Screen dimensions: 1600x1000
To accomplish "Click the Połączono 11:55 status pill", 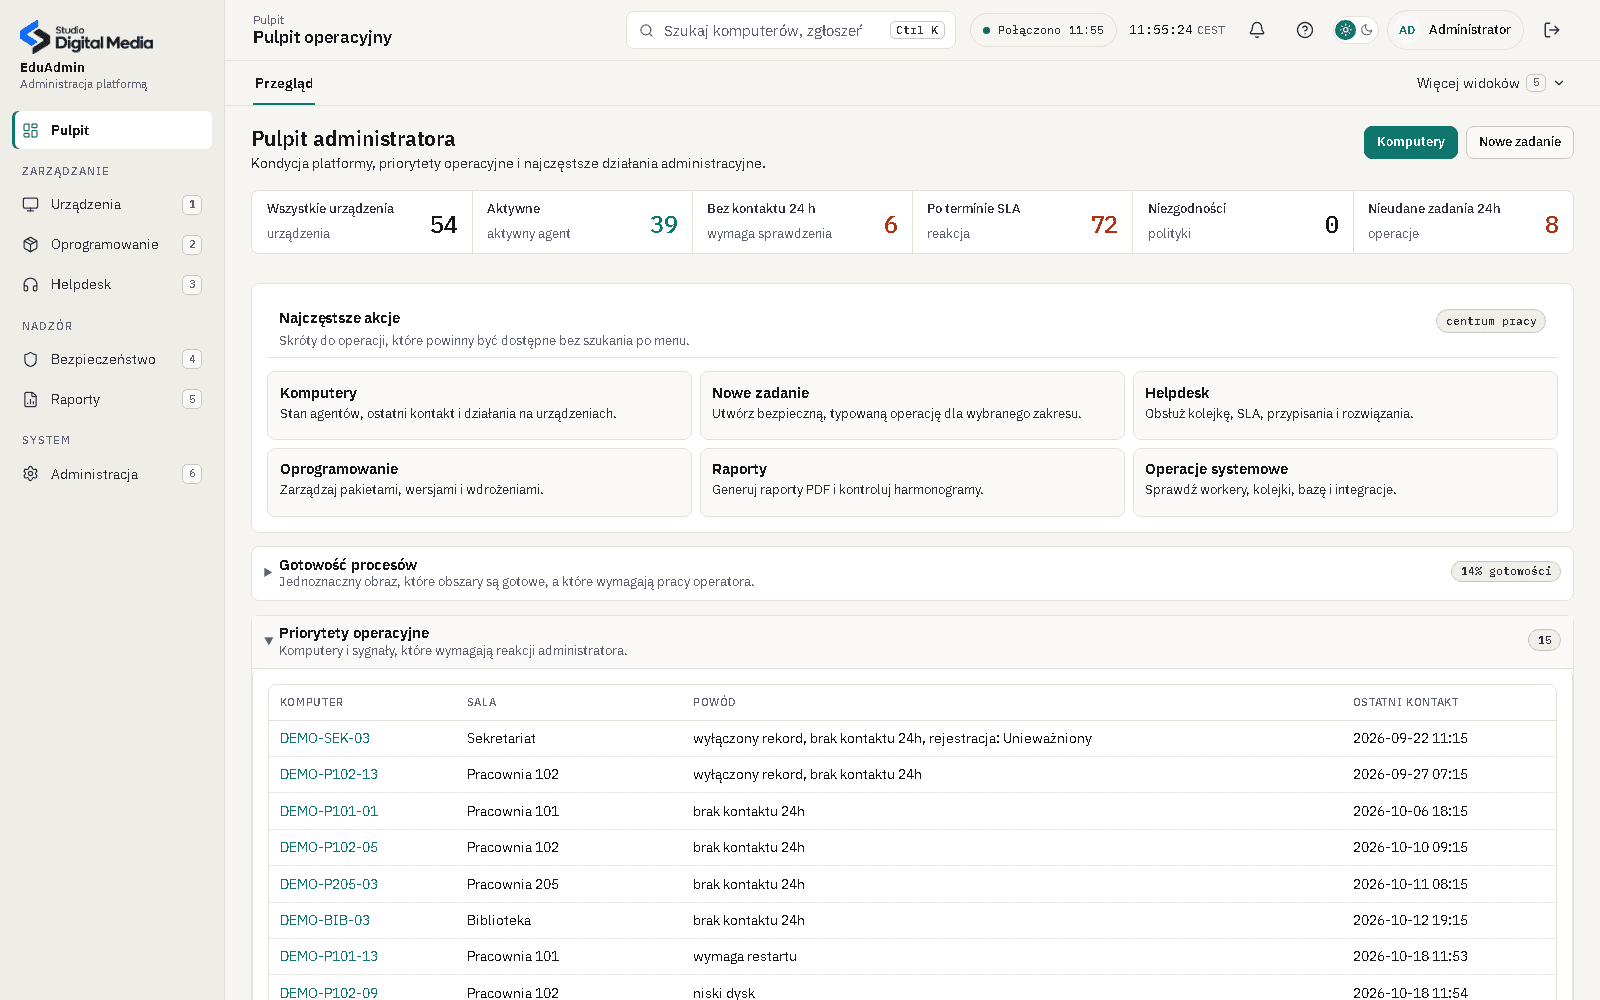I will click(1043, 30).
